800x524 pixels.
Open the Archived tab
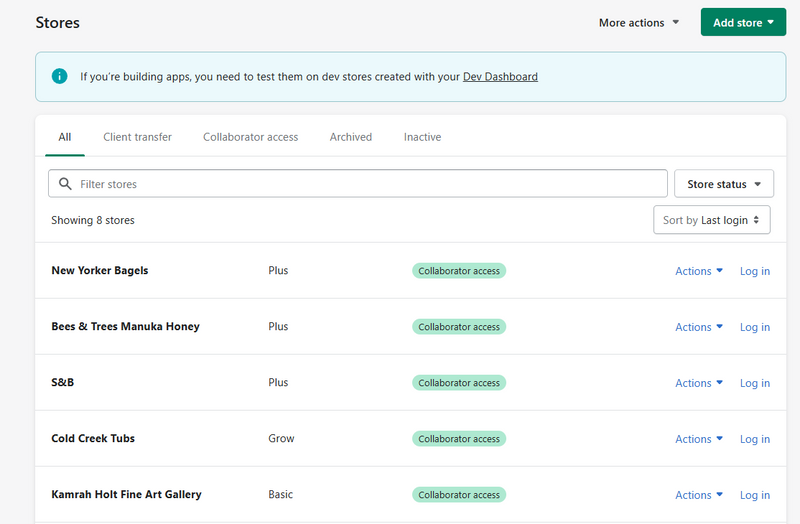click(350, 137)
